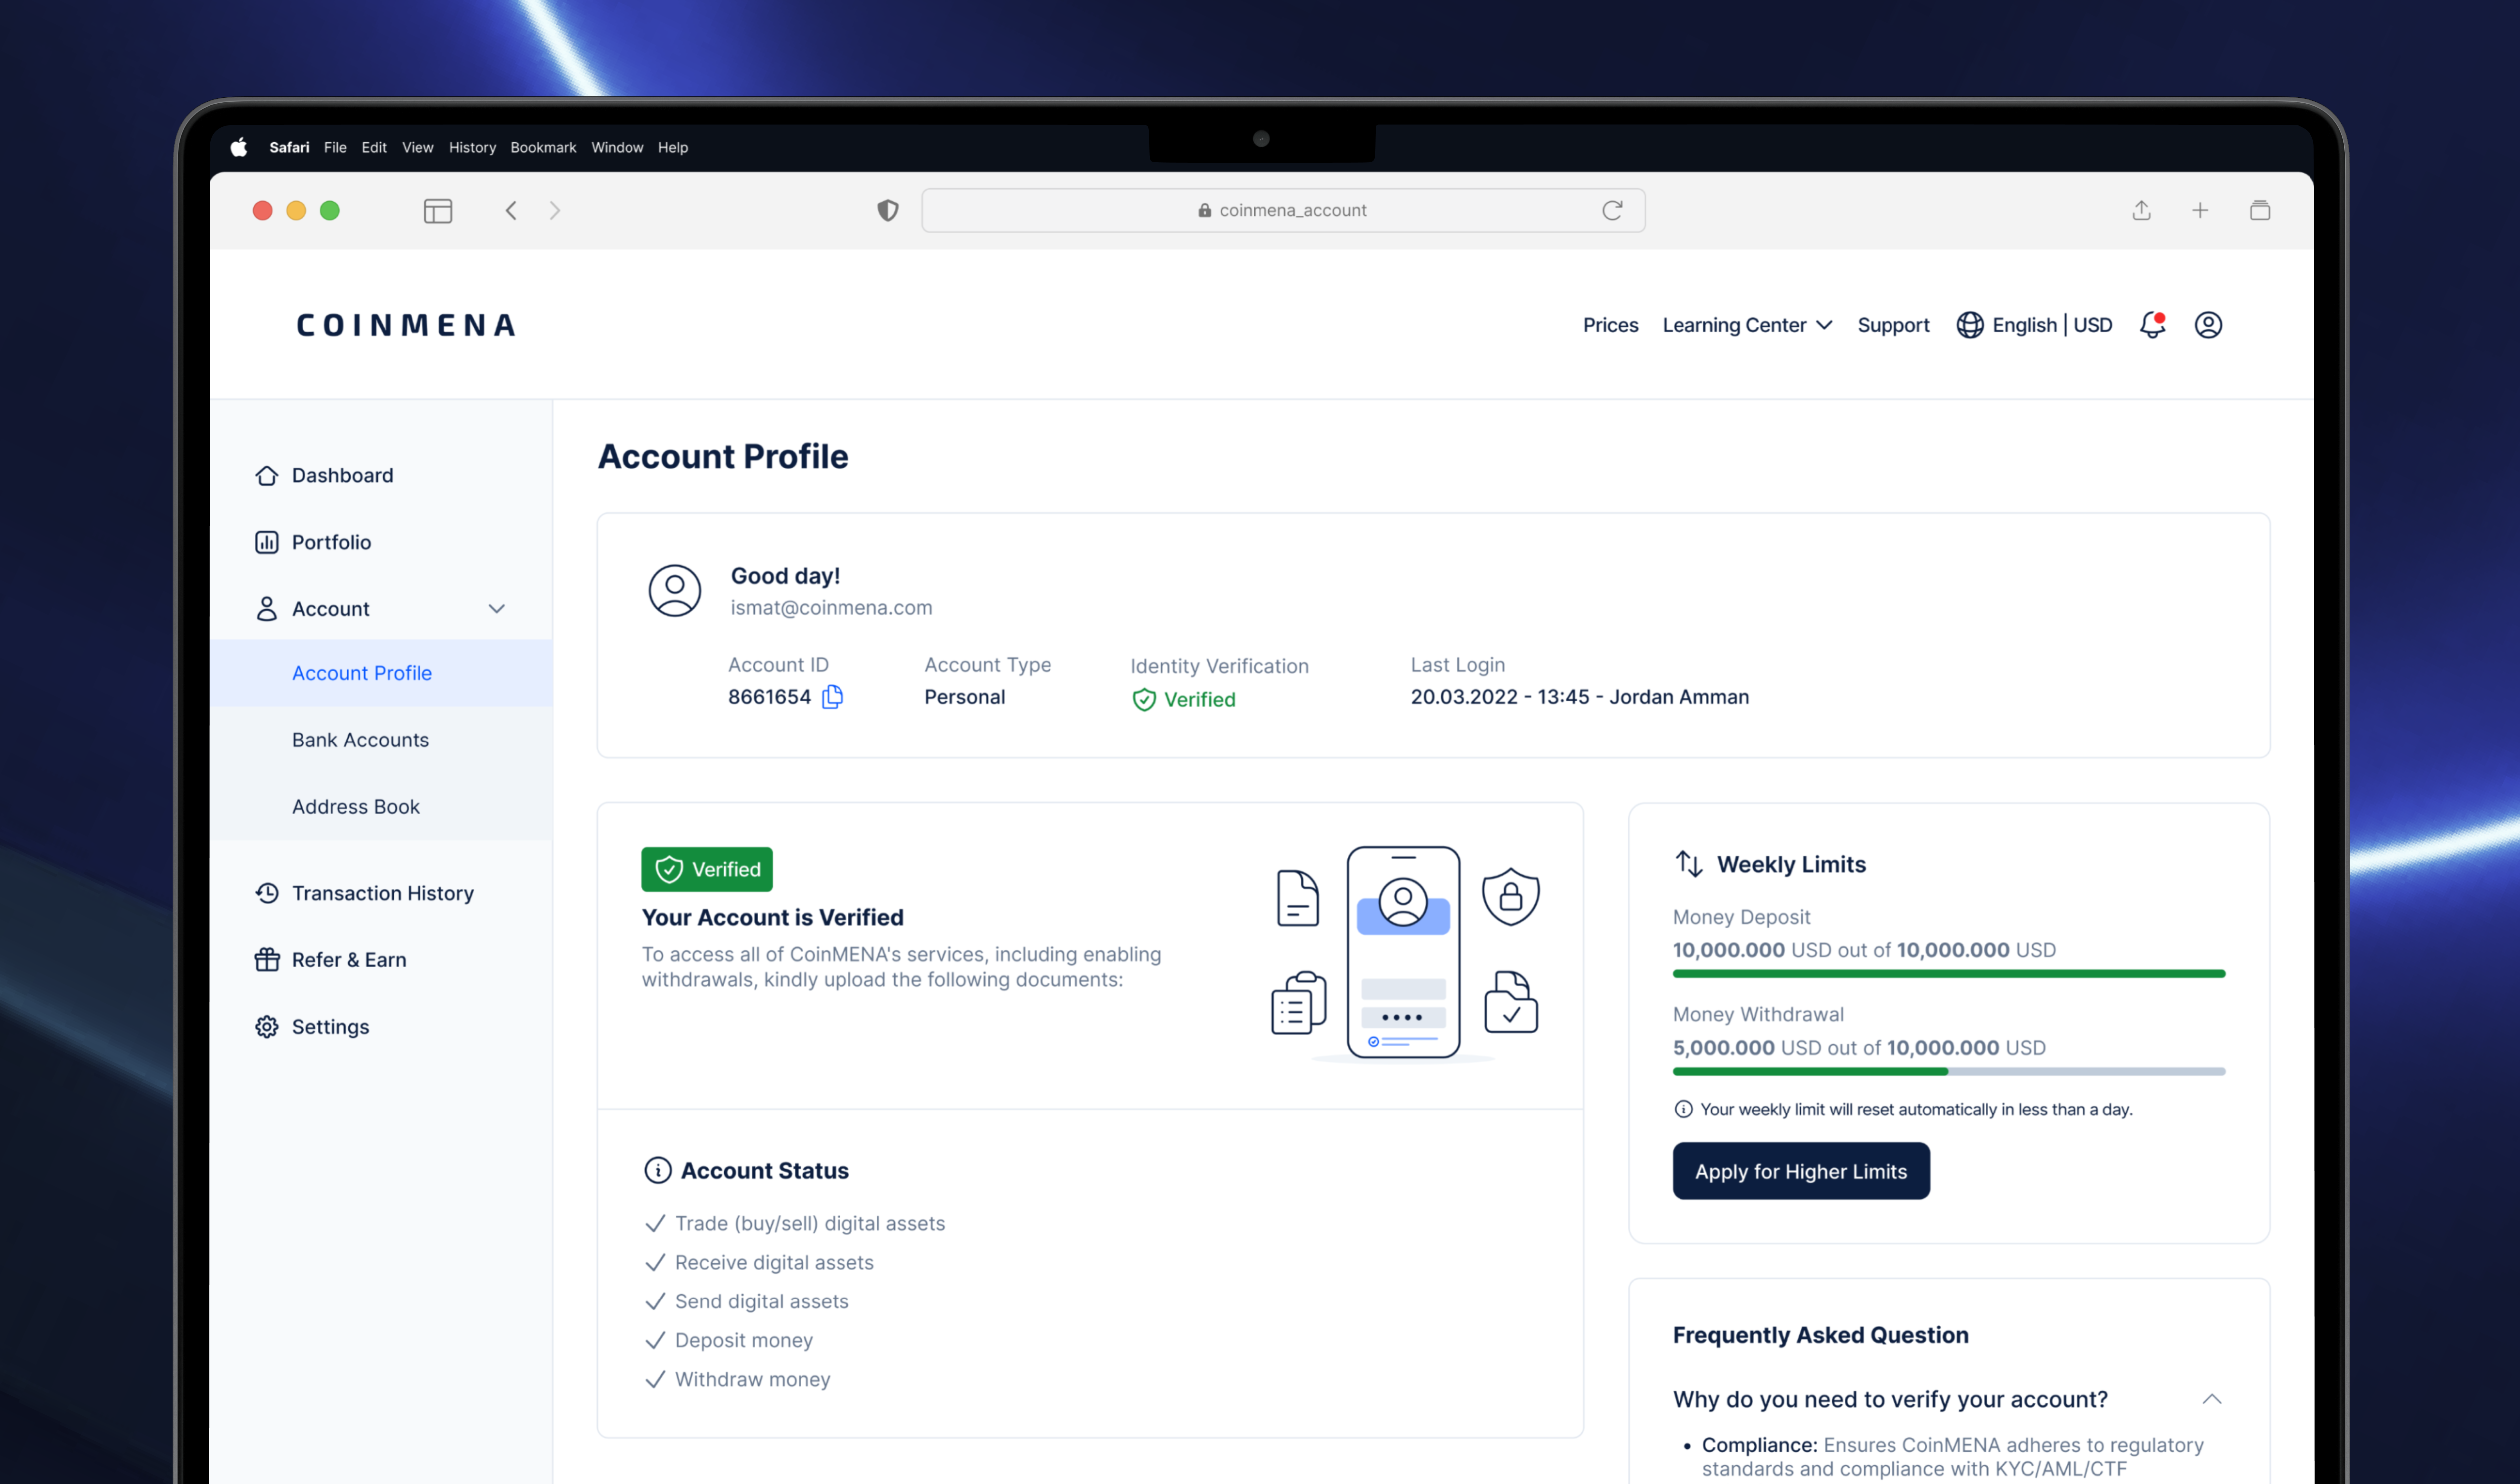
Task: Open the Apple menu
Action: point(239,147)
